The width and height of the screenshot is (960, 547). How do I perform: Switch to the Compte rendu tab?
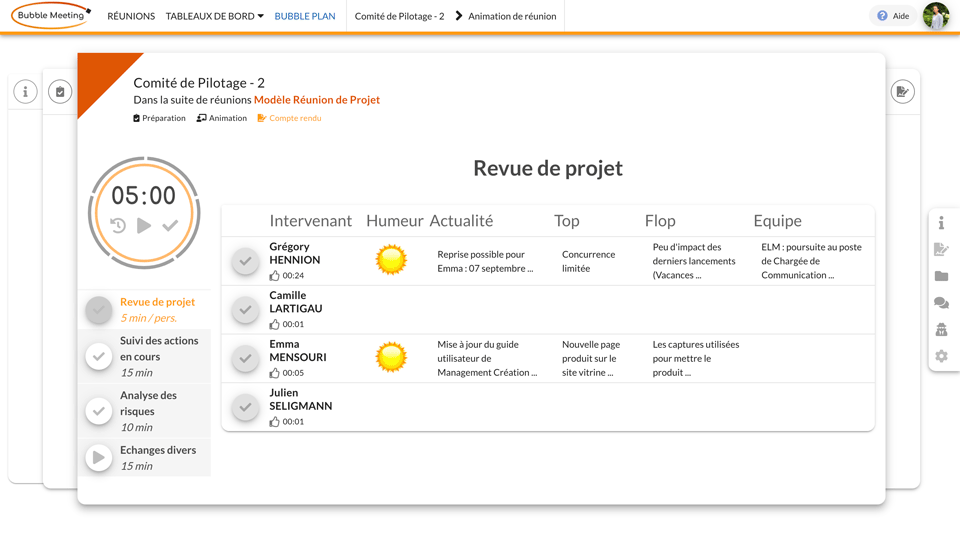(x=289, y=118)
